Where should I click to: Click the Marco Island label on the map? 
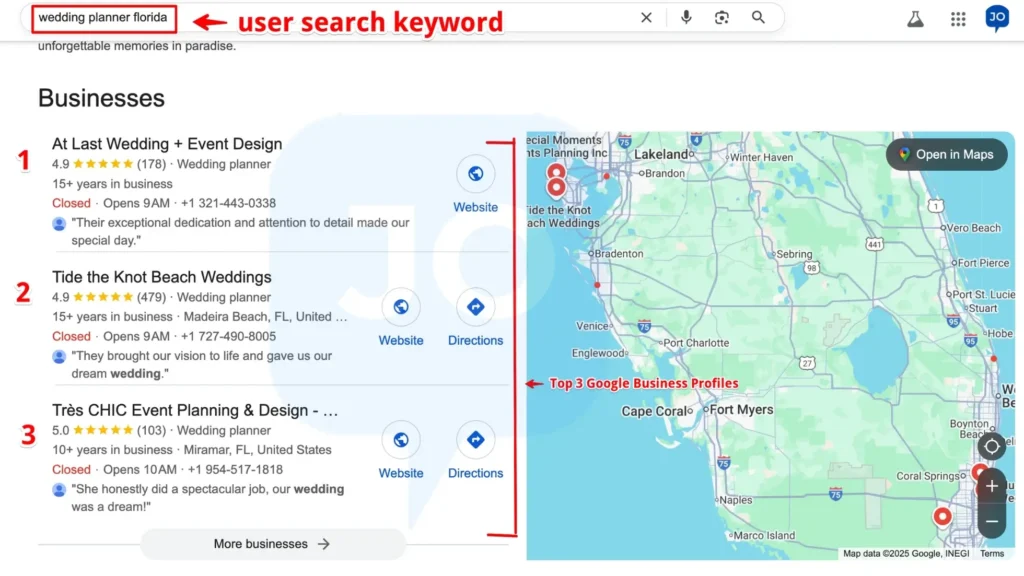coord(764,536)
